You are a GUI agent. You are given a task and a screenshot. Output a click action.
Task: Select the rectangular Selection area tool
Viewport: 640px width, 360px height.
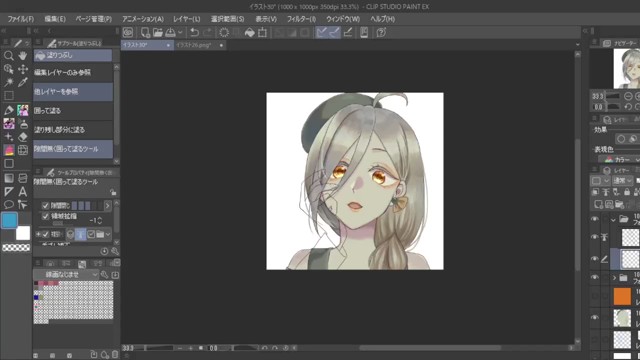click(9, 96)
